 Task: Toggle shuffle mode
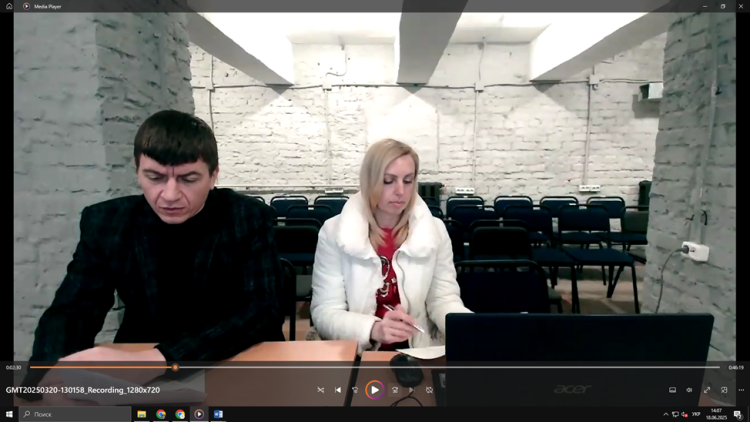tap(320, 390)
